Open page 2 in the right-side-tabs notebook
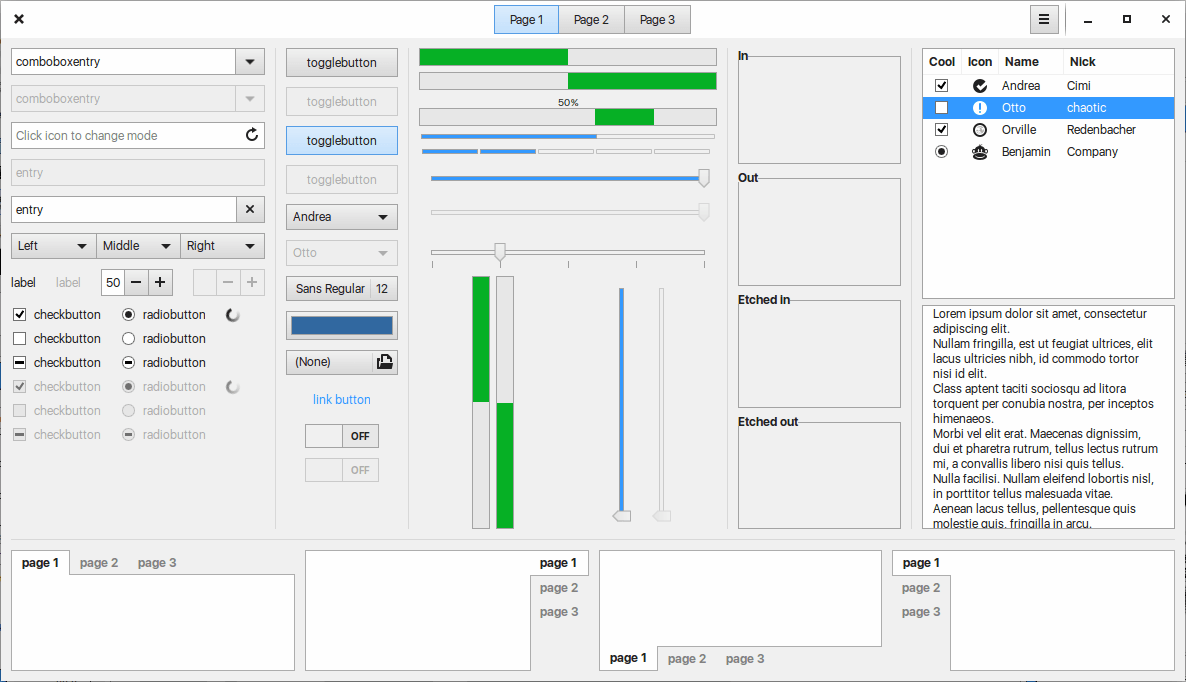The height and width of the screenshot is (682, 1186). 559,587
